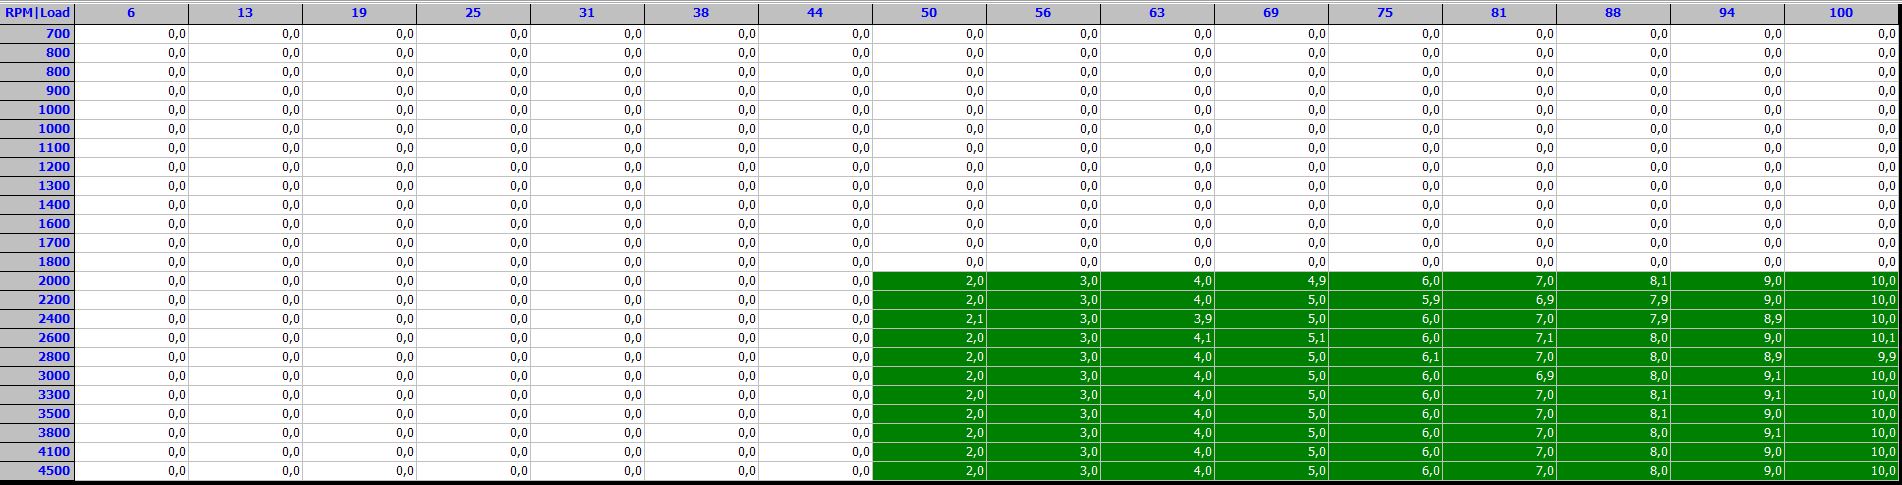
Task: Select the 6,1 cell in column 75
Action: (1385, 357)
